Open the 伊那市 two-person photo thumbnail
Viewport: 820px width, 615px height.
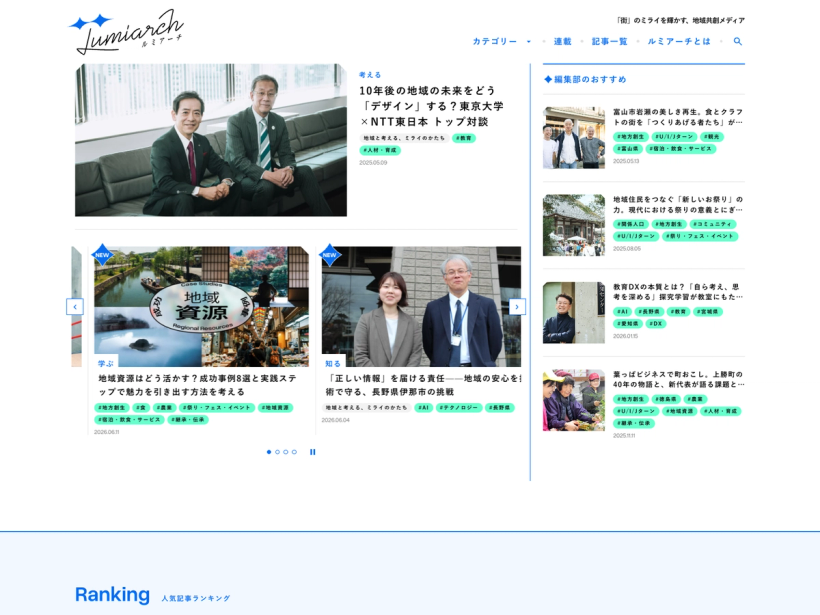coord(421,306)
